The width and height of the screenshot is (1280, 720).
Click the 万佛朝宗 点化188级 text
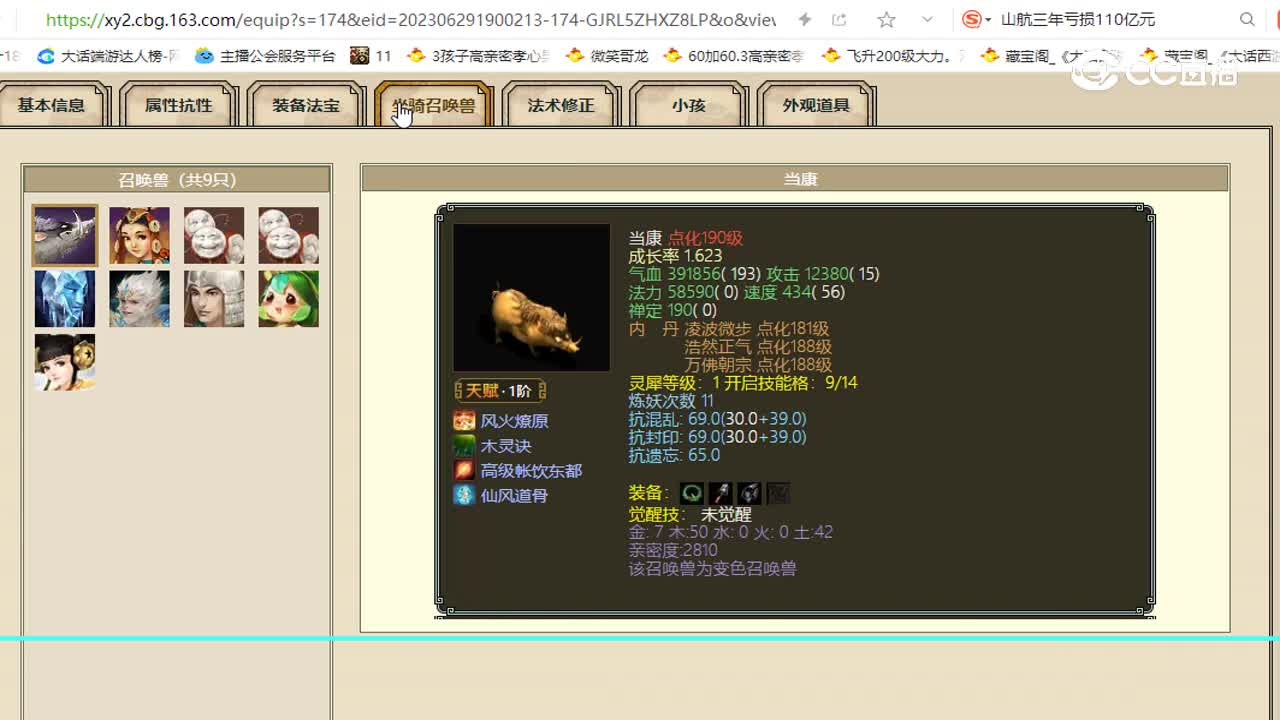click(758, 365)
